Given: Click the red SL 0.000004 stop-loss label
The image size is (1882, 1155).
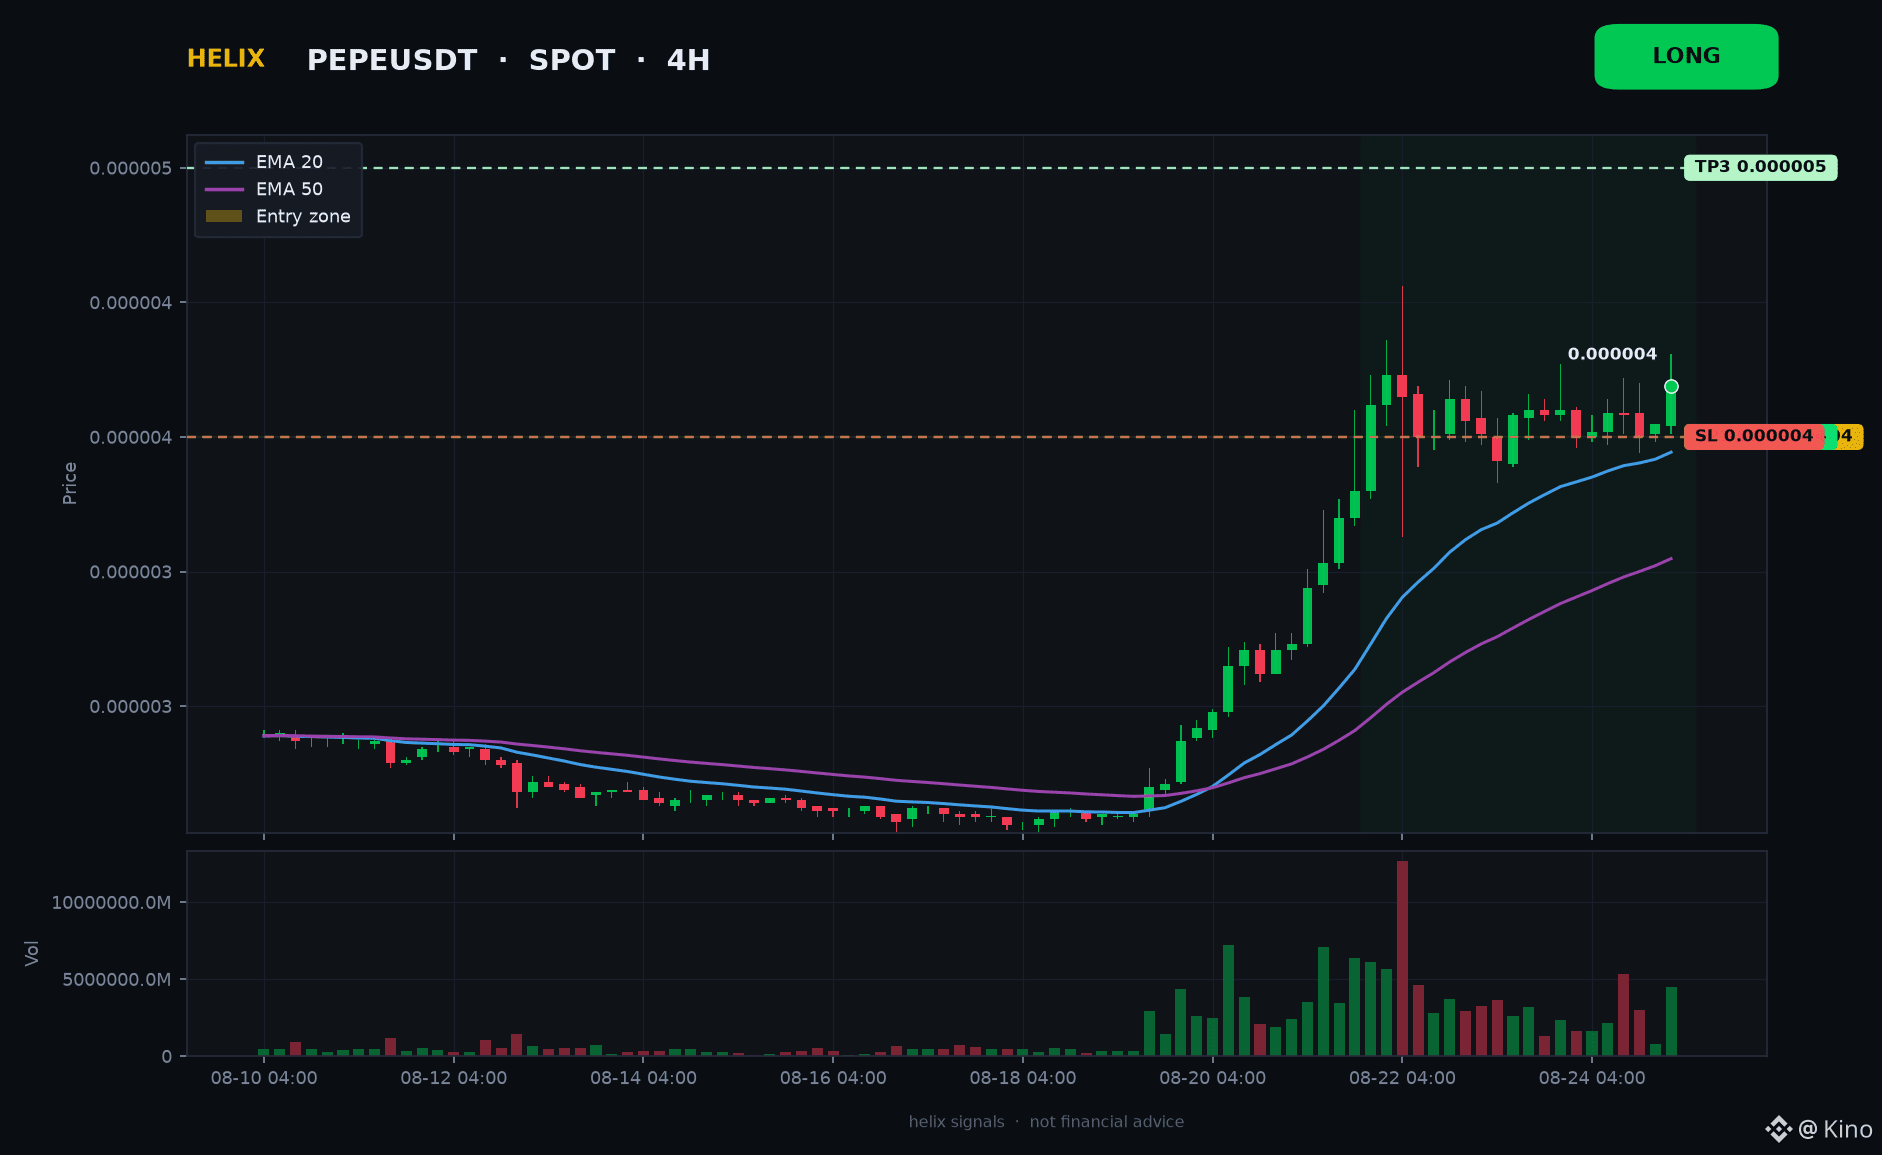Looking at the screenshot, I should (x=1753, y=436).
